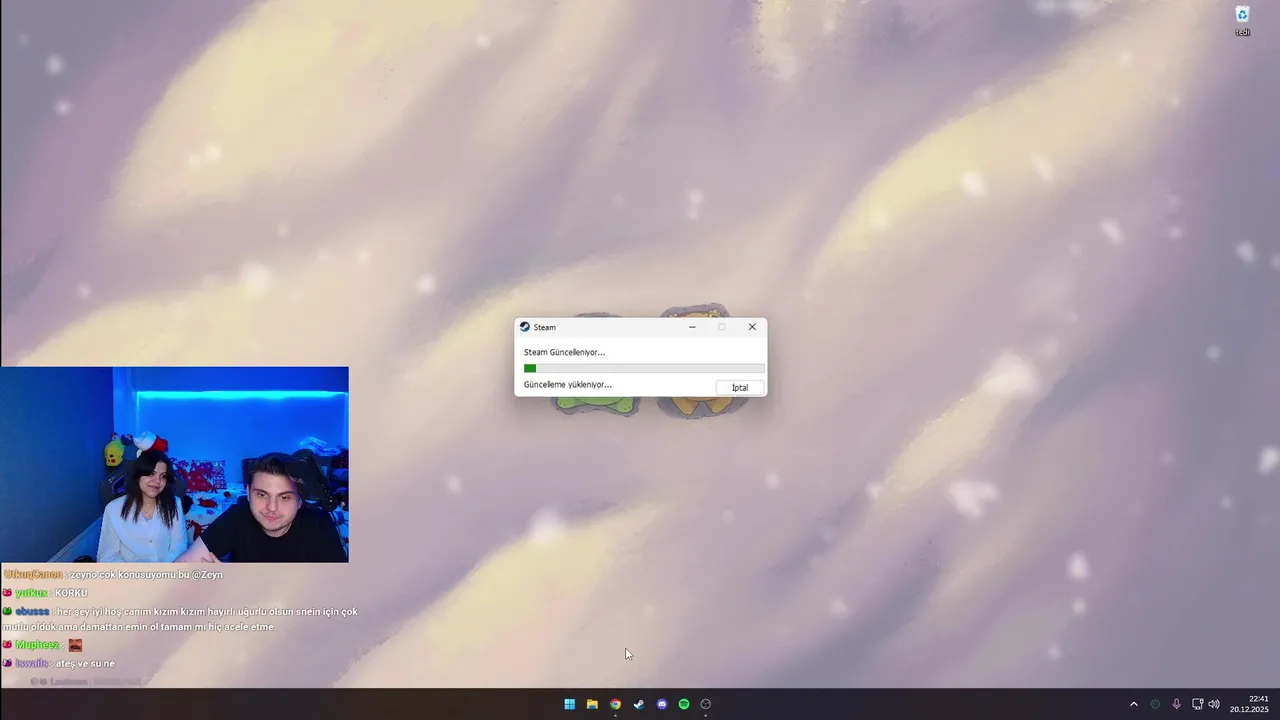Cancel the Steam update with İptal
Image resolution: width=1280 pixels, height=720 pixels.
[x=740, y=387]
